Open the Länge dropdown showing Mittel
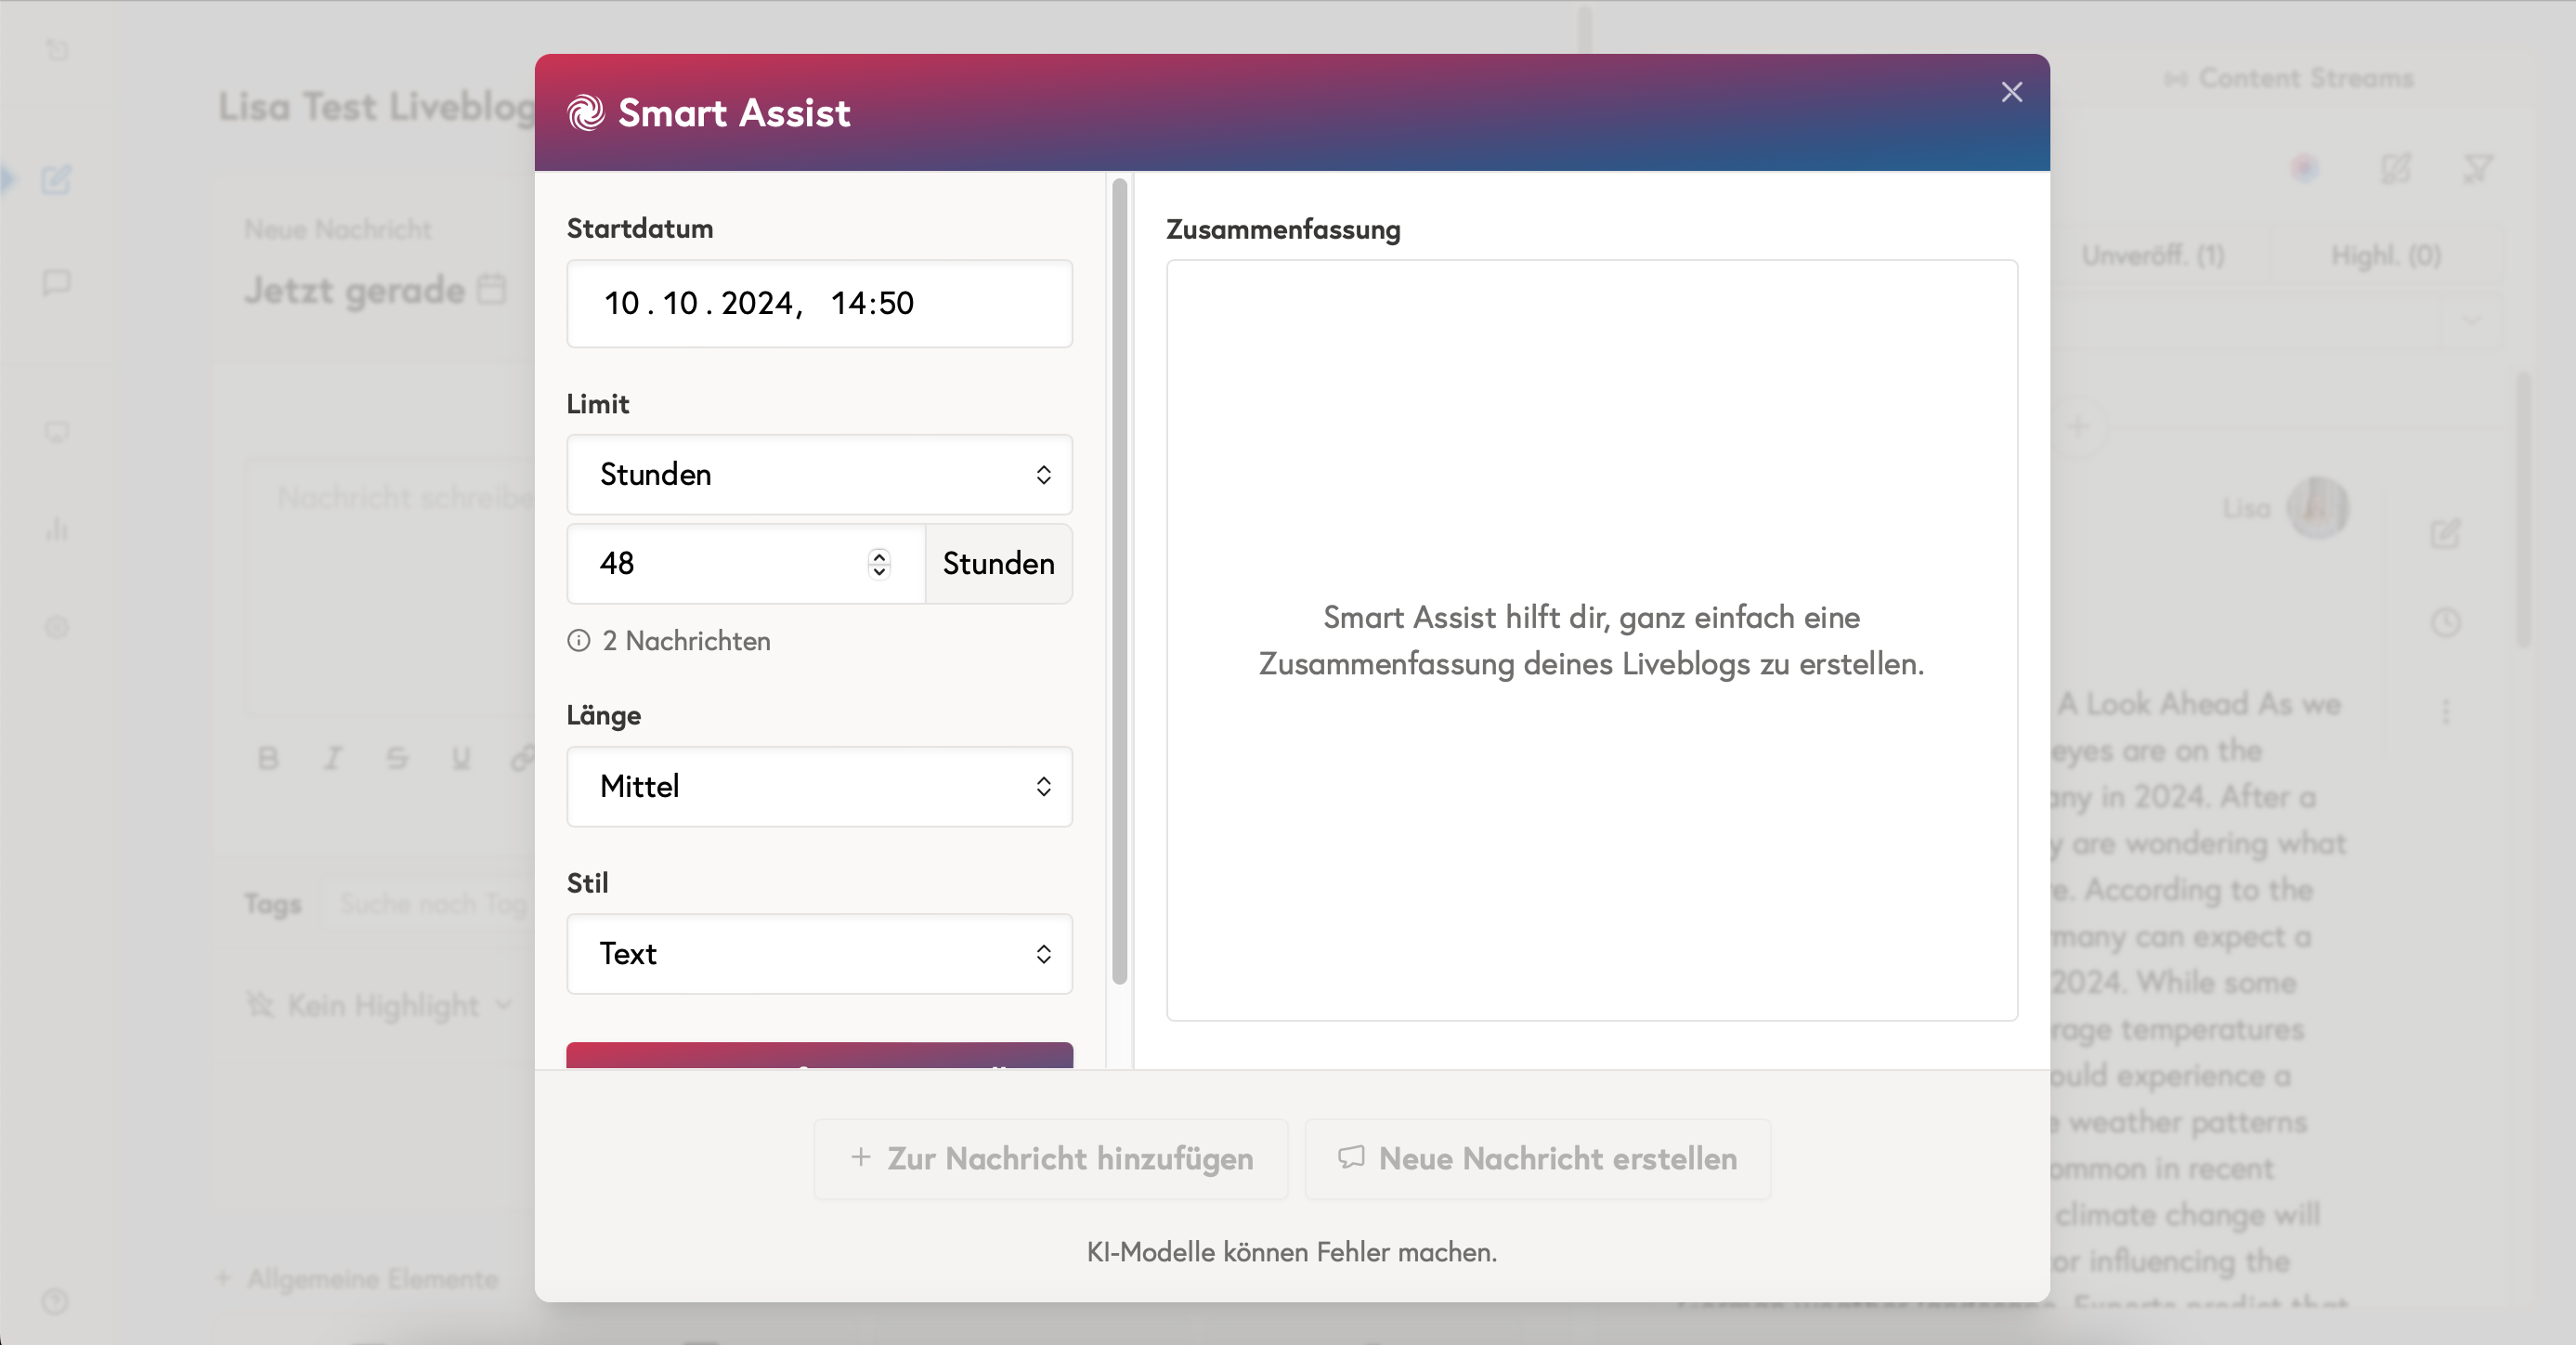Screen dimensions: 2576x1345 click(819, 786)
